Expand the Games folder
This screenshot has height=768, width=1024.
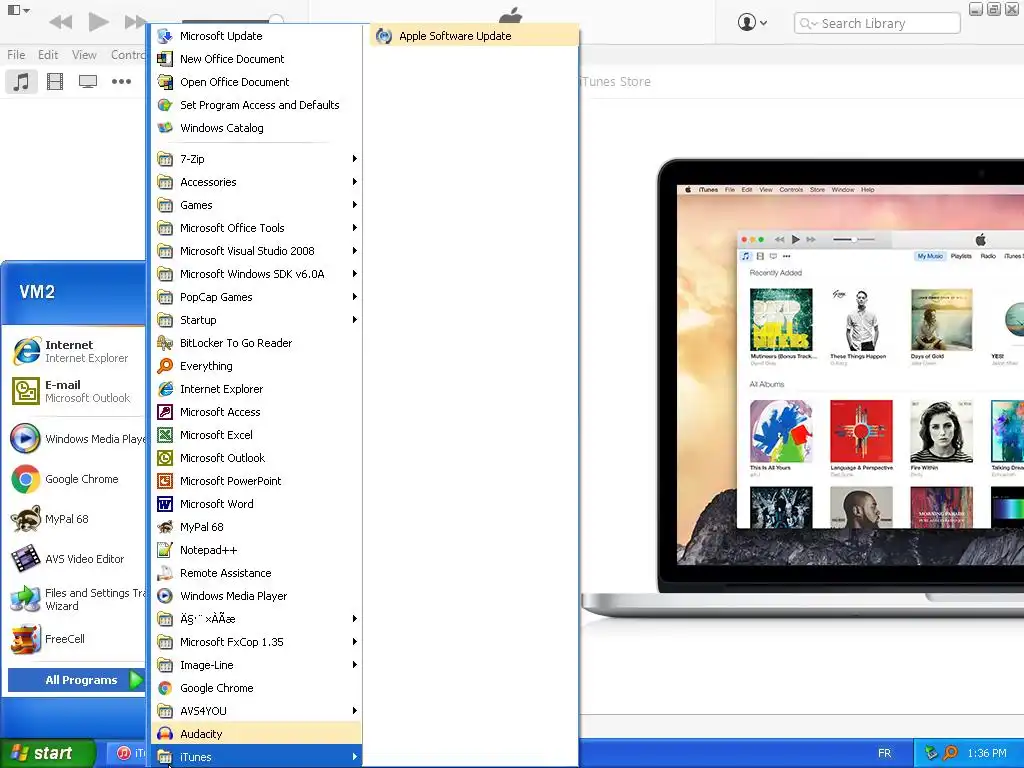click(x=256, y=204)
